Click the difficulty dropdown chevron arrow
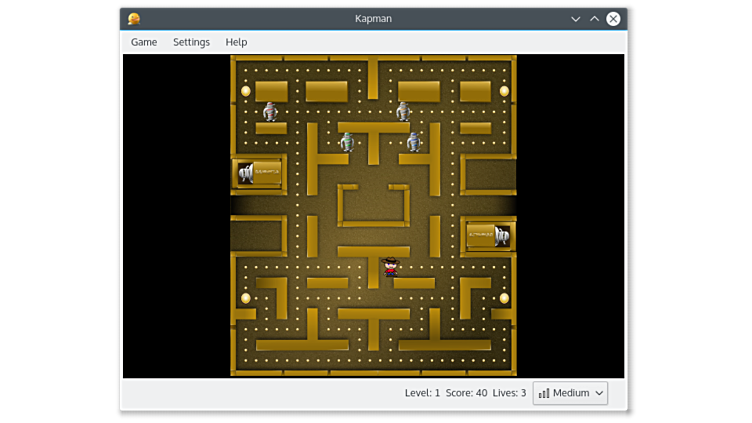The width and height of the screenshot is (752, 423). click(599, 393)
